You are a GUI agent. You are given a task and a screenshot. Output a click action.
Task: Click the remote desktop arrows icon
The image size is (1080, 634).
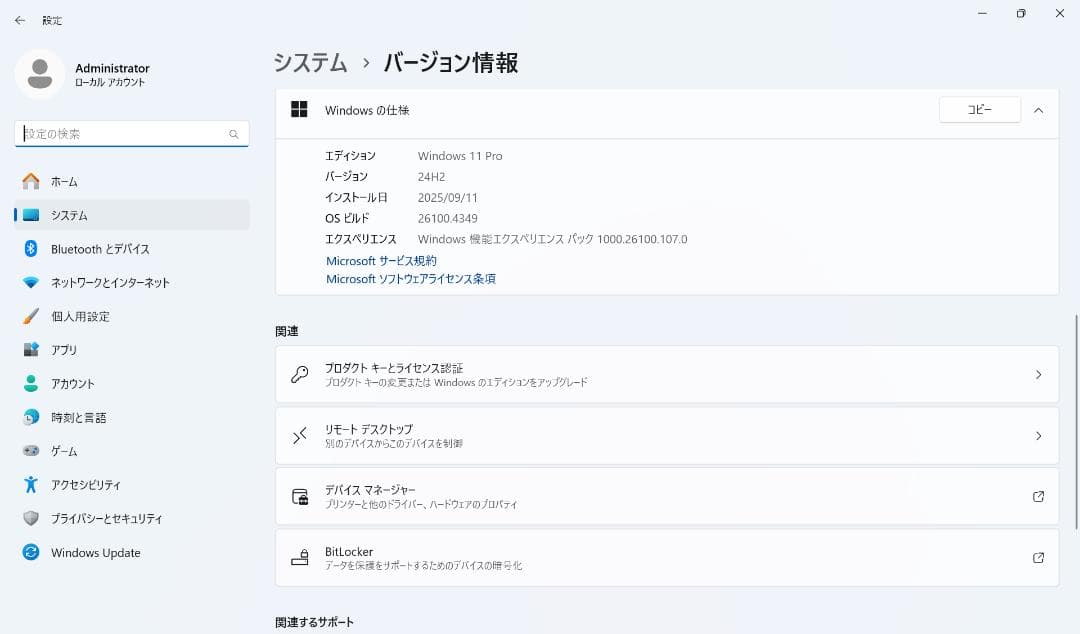tap(300, 436)
